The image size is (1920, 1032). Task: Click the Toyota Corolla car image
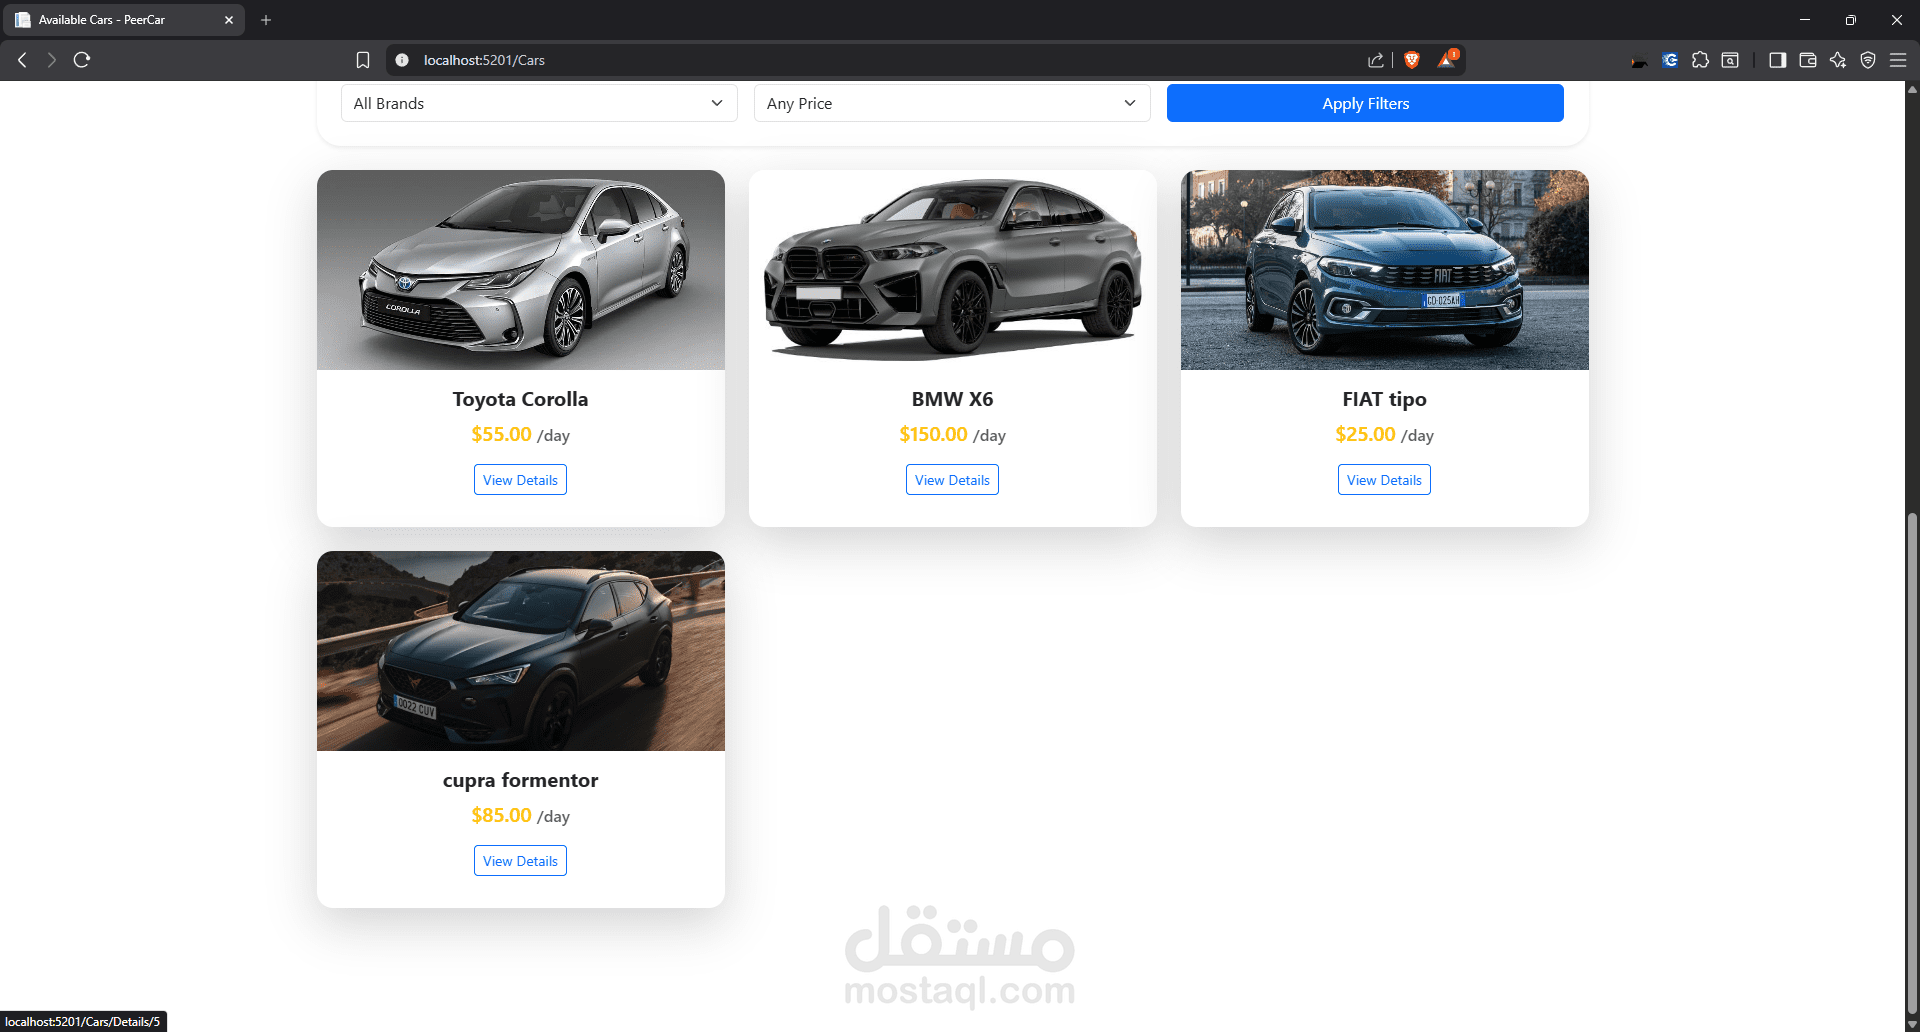pos(521,270)
